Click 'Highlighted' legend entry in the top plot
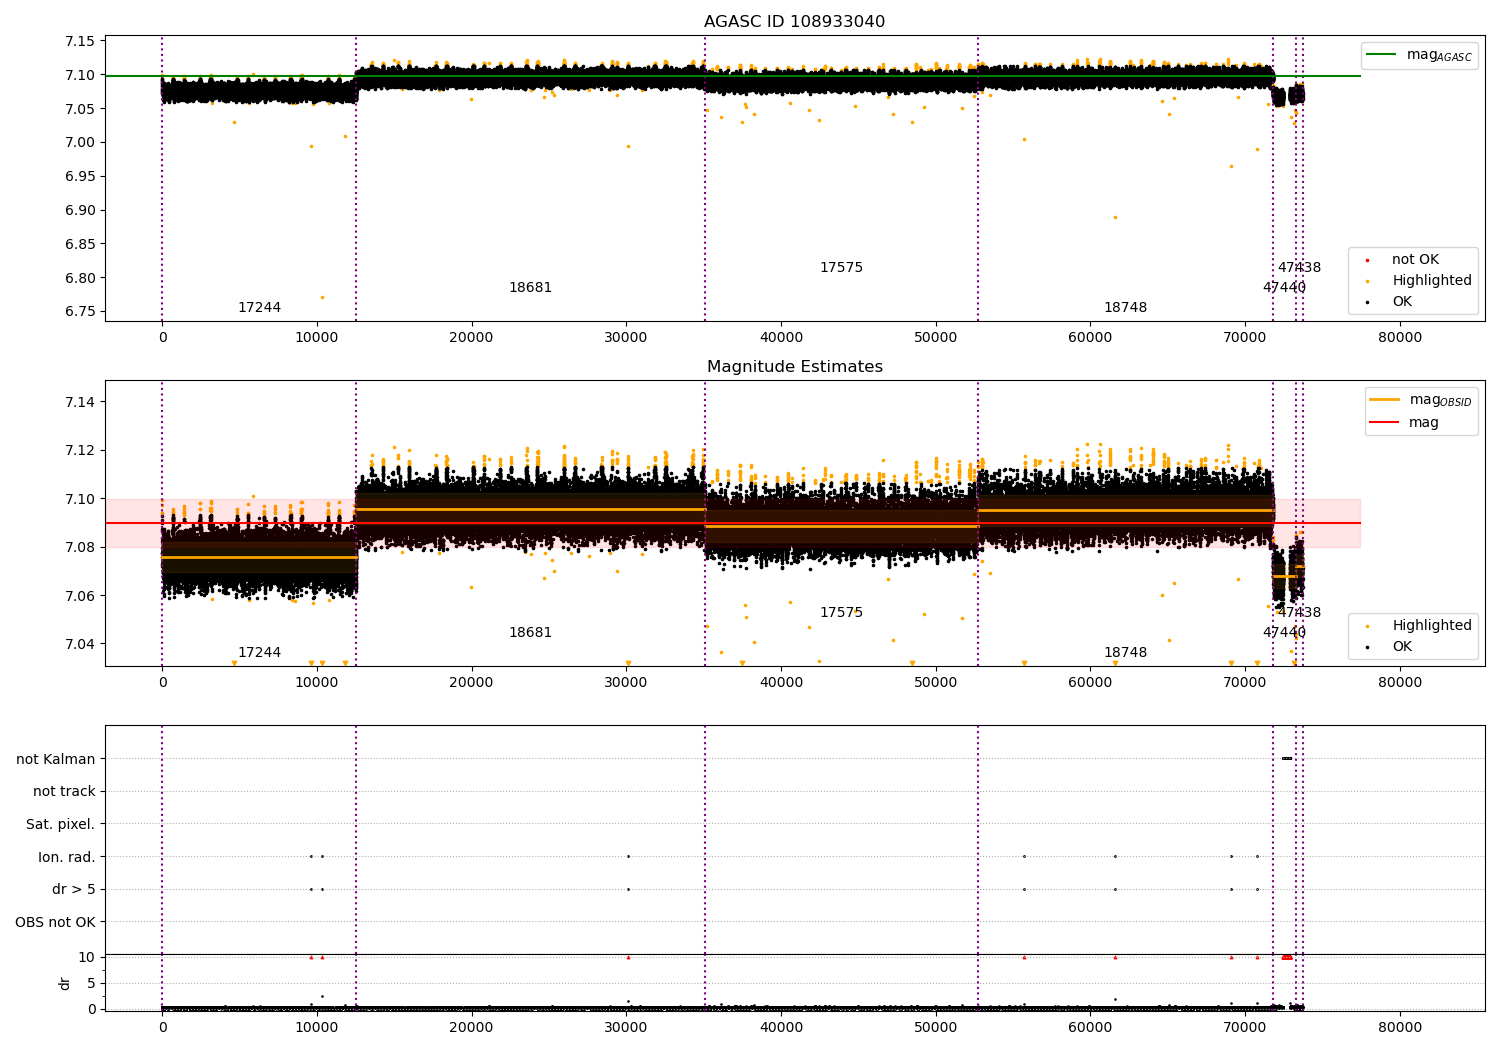 [1432, 281]
